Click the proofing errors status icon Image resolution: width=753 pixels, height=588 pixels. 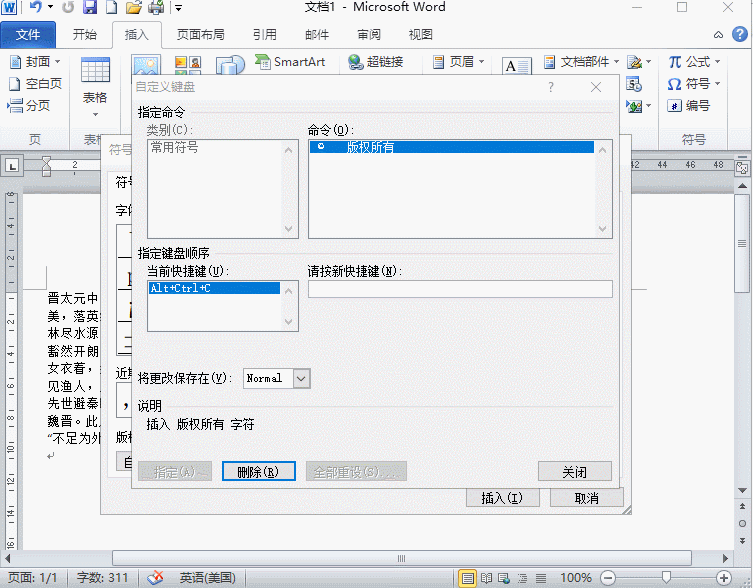pyautogui.click(x=155, y=577)
